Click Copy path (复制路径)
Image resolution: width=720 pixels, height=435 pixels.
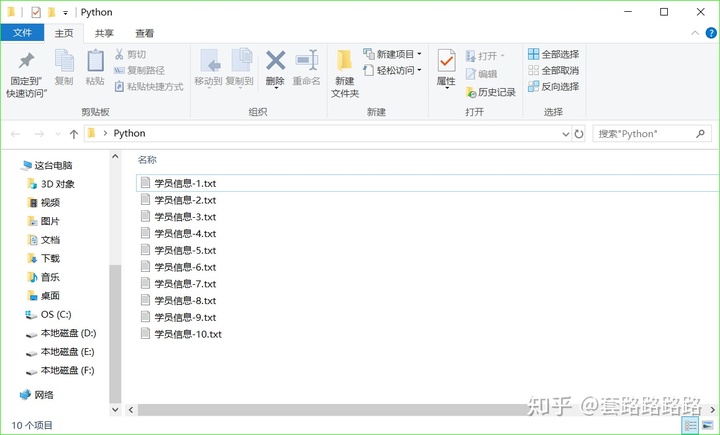pyautogui.click(x=139, y=70)
